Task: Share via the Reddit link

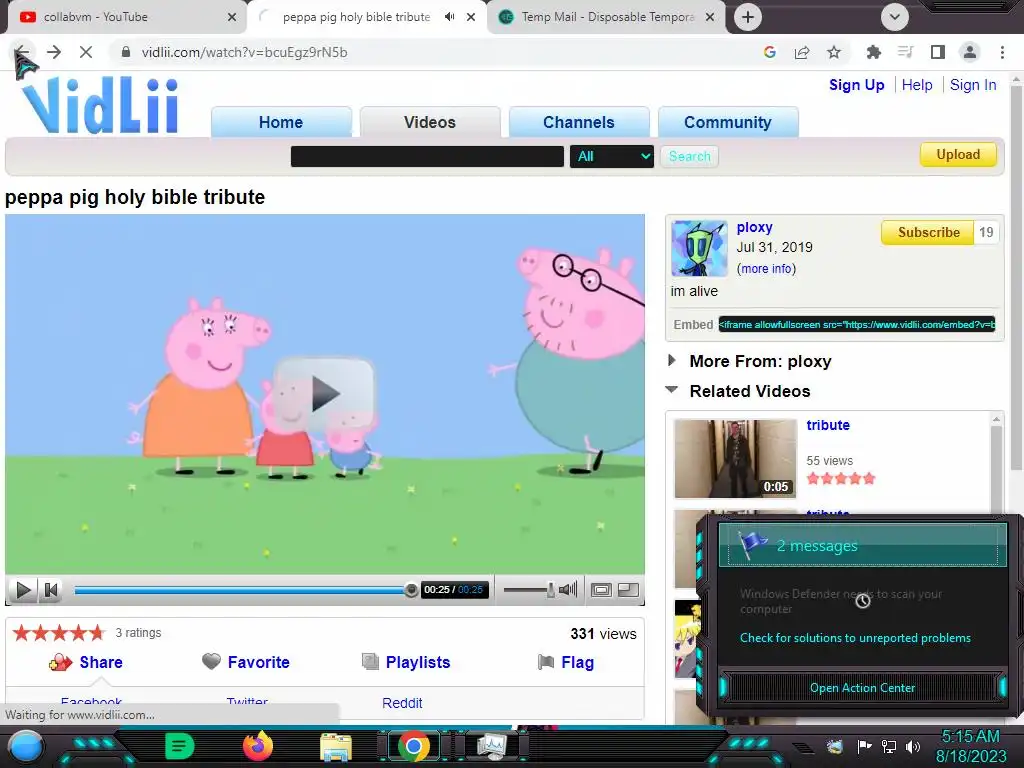Action: (x=402, y=703)
